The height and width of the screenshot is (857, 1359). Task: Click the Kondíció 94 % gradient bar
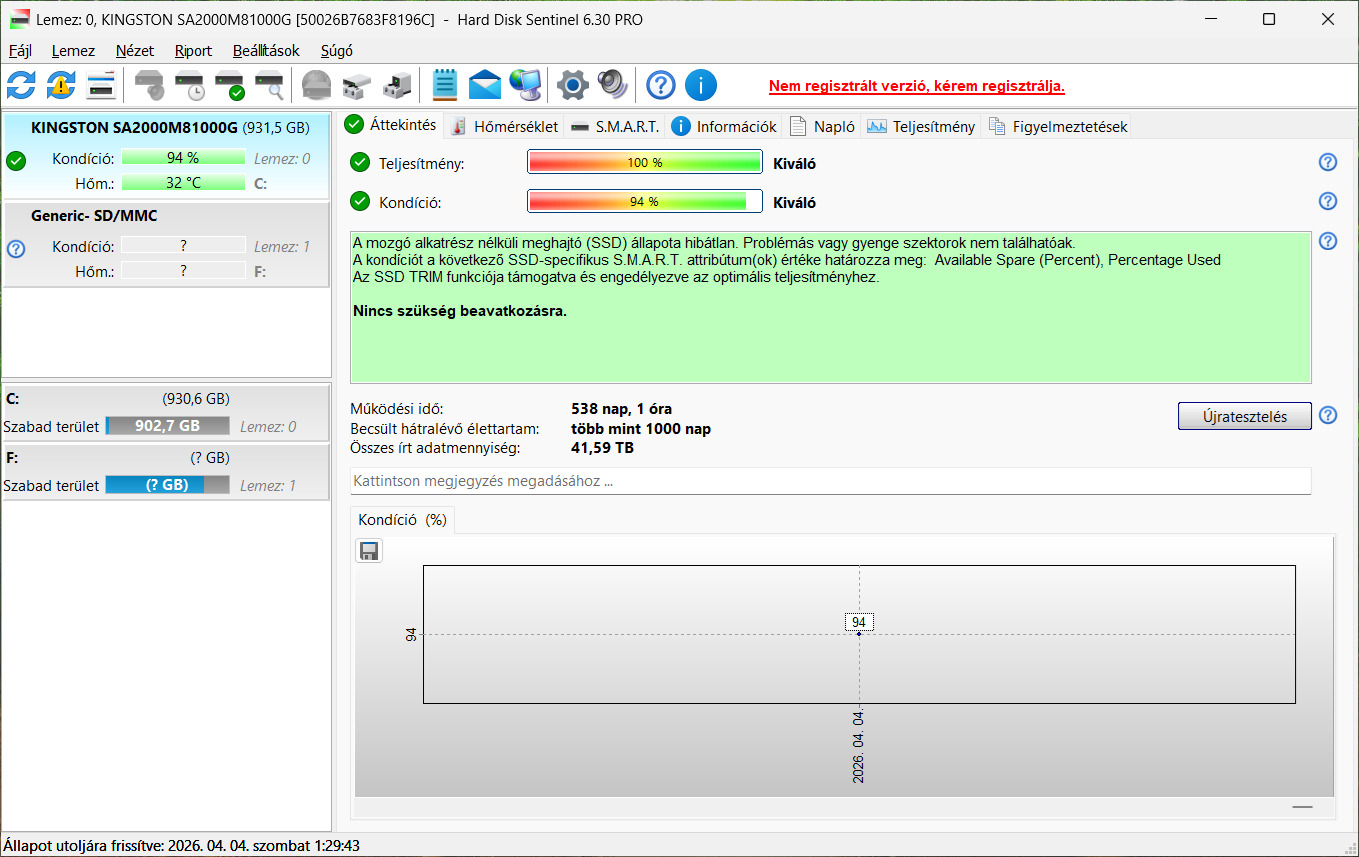(x=645, y=202)
